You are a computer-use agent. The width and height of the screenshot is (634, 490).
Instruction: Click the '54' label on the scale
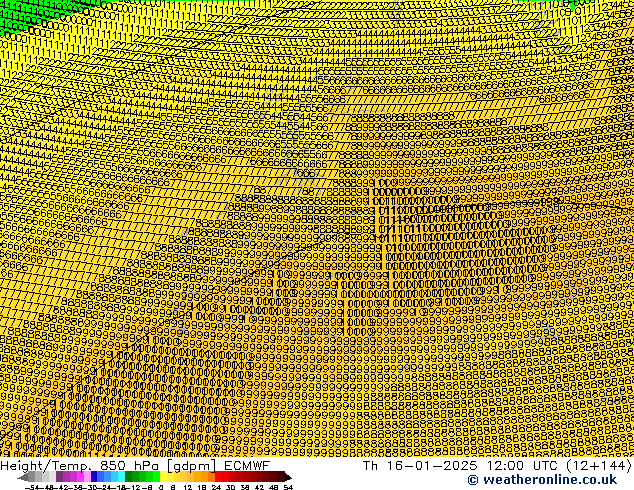[x=288, y=487]
